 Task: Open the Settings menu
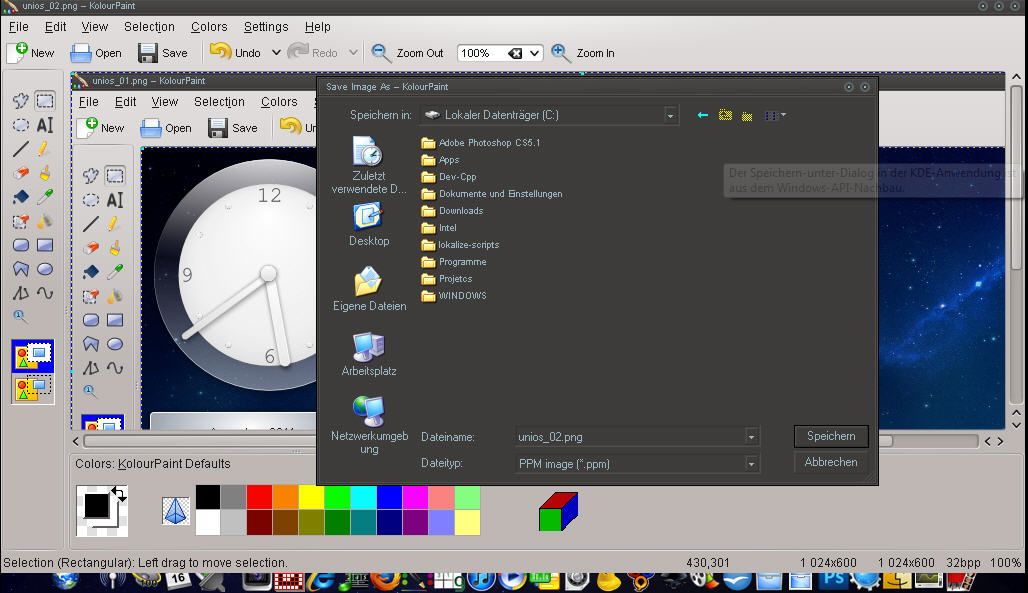[x=266, y=27]
